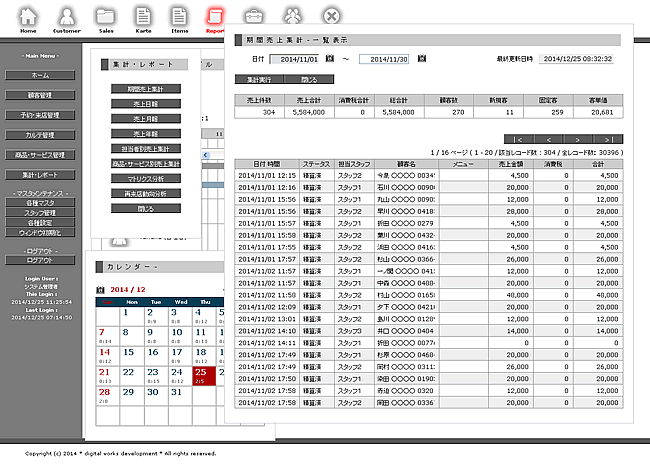Screen dimensions: 650x470
Task: Select date 9 in the calendar
Action: [156, 336]
